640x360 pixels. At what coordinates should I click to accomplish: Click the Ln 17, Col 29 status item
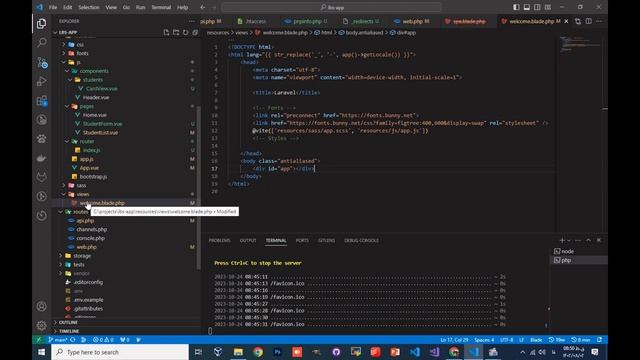click(x=454, y=340)
